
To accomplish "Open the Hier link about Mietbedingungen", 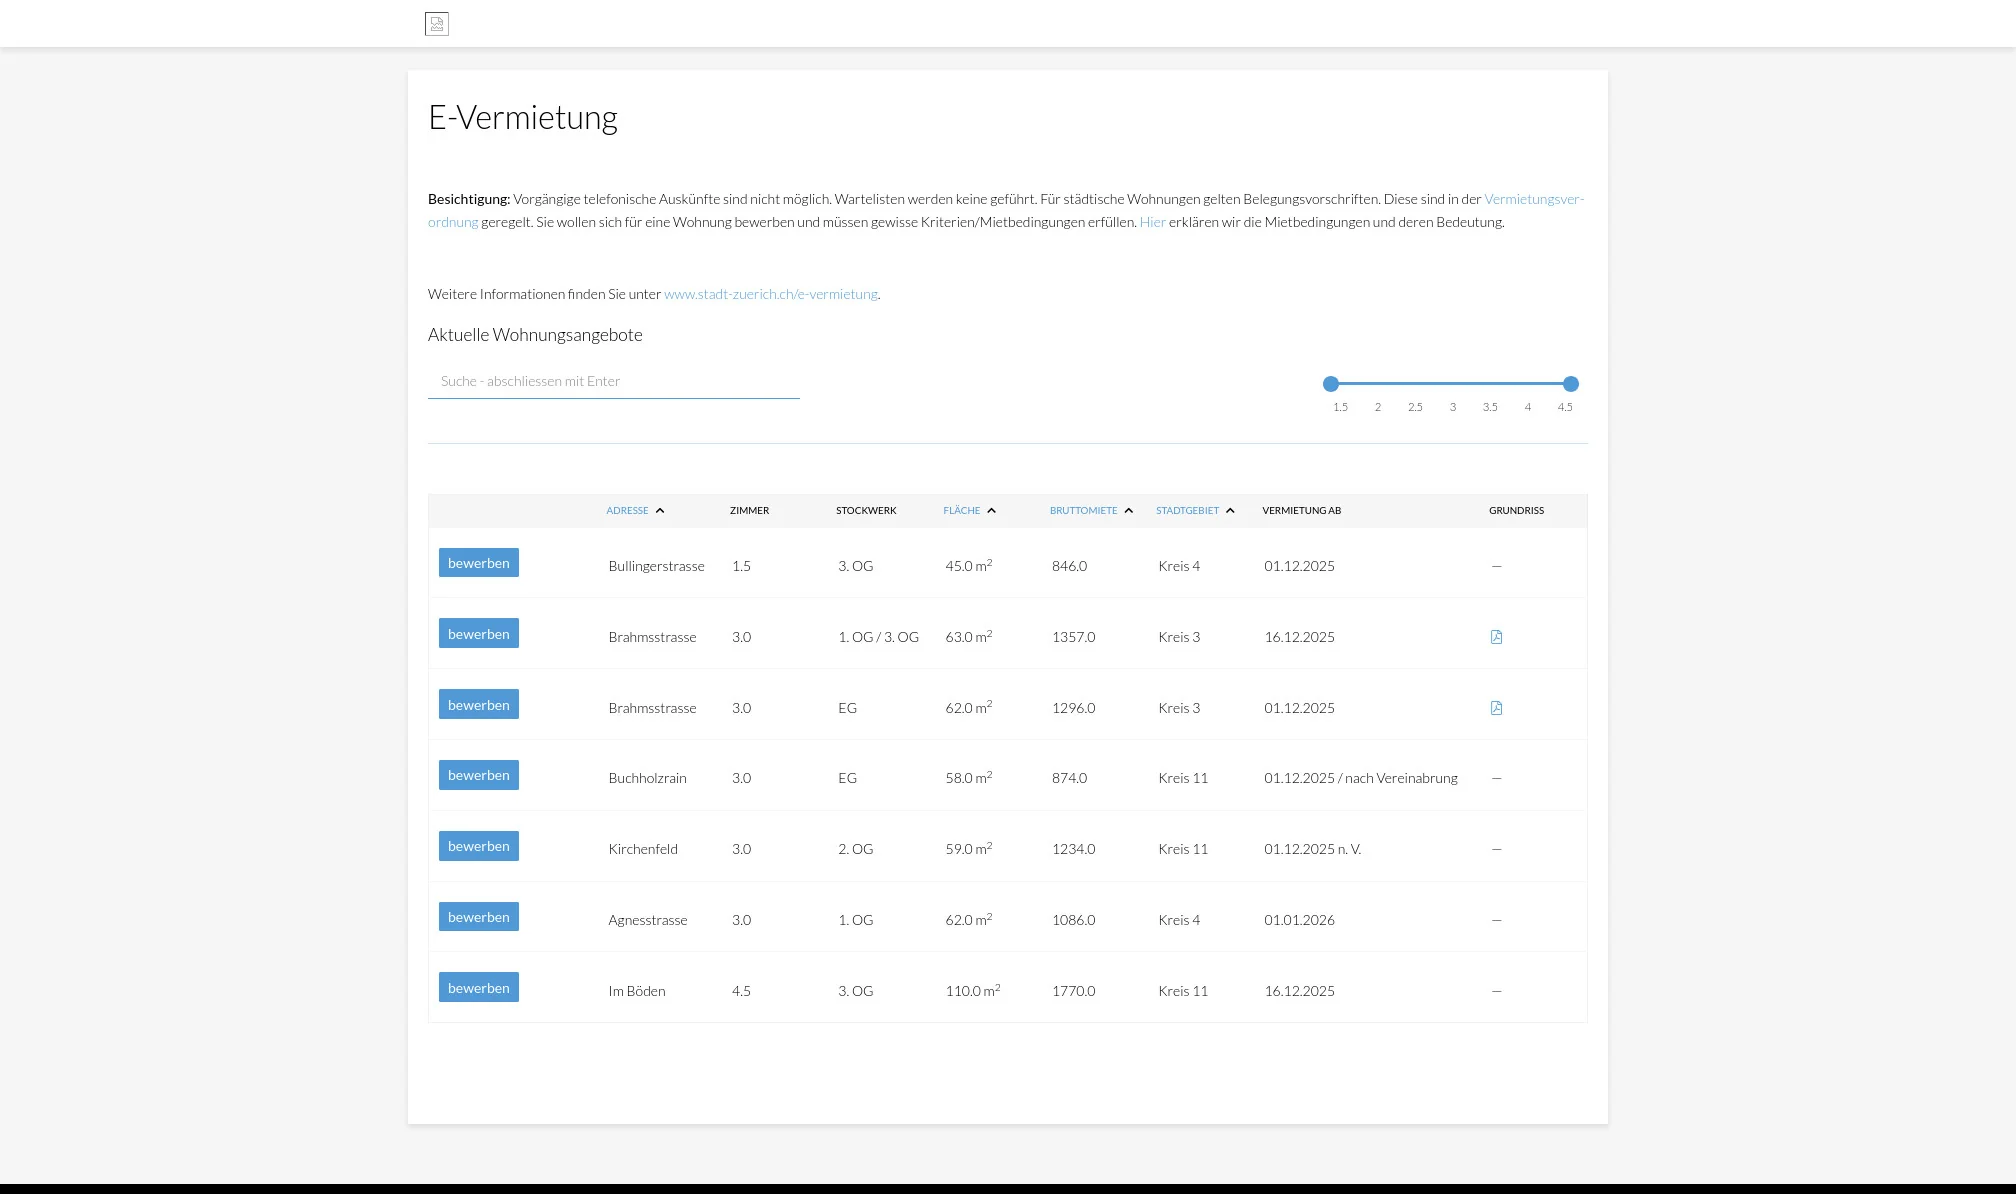I will pyautogui.click(x=1152, y=222).
